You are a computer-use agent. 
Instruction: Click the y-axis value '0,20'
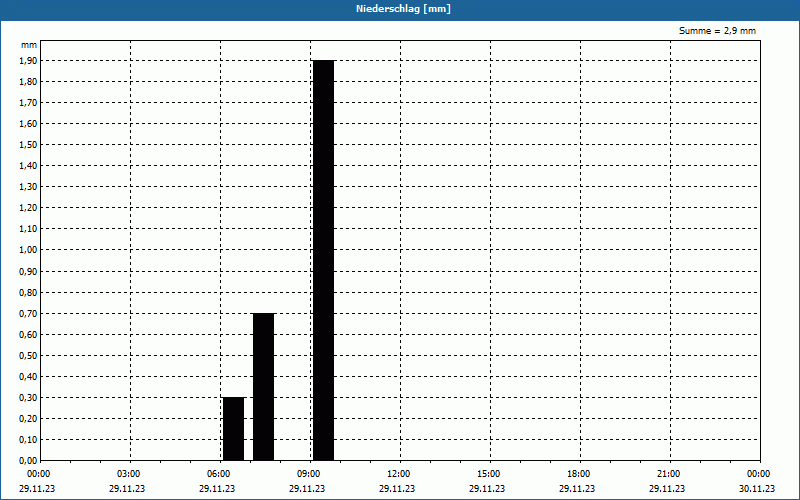pyautogui.click(x=28, y=419)
